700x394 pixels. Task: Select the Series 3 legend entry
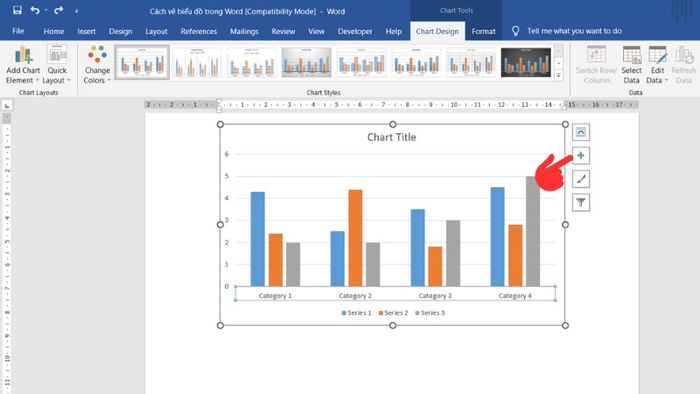(430, 313)
